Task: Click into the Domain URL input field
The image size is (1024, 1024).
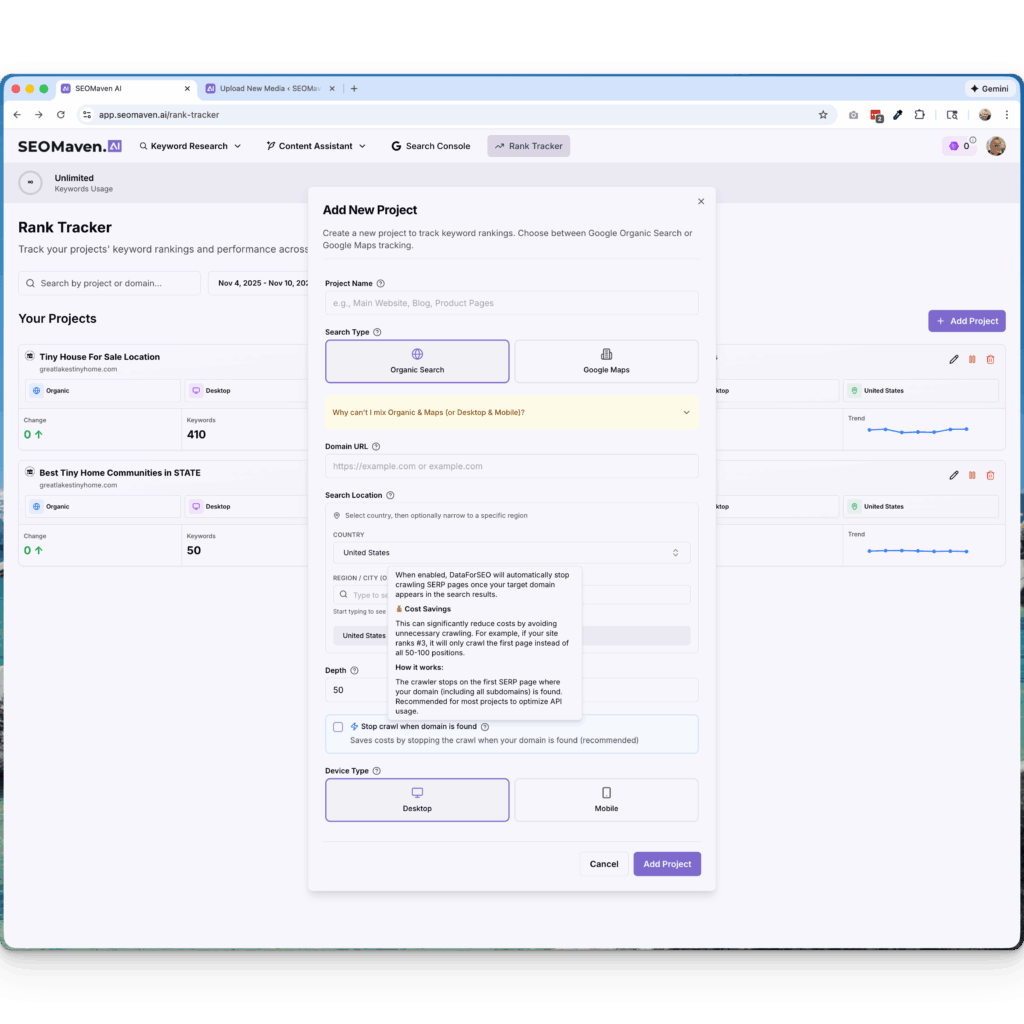Action: click(x=511, y=466)
